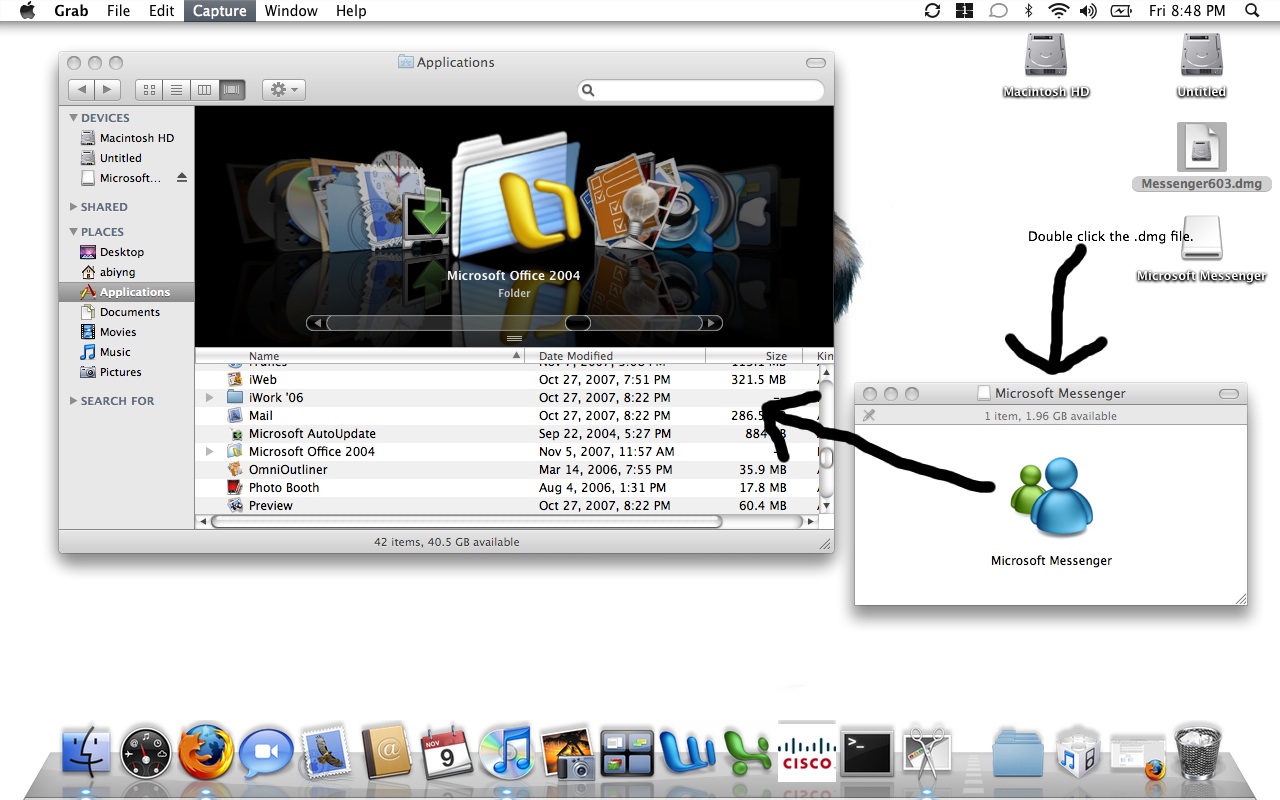Switch Finder to icon view
This screenshot has height=800, width=1280.
(149, 90)
